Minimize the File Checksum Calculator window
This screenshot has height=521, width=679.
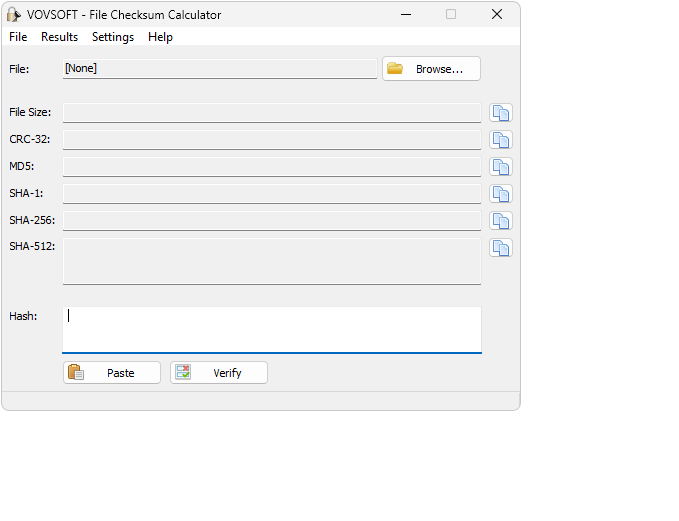[406, 14]
